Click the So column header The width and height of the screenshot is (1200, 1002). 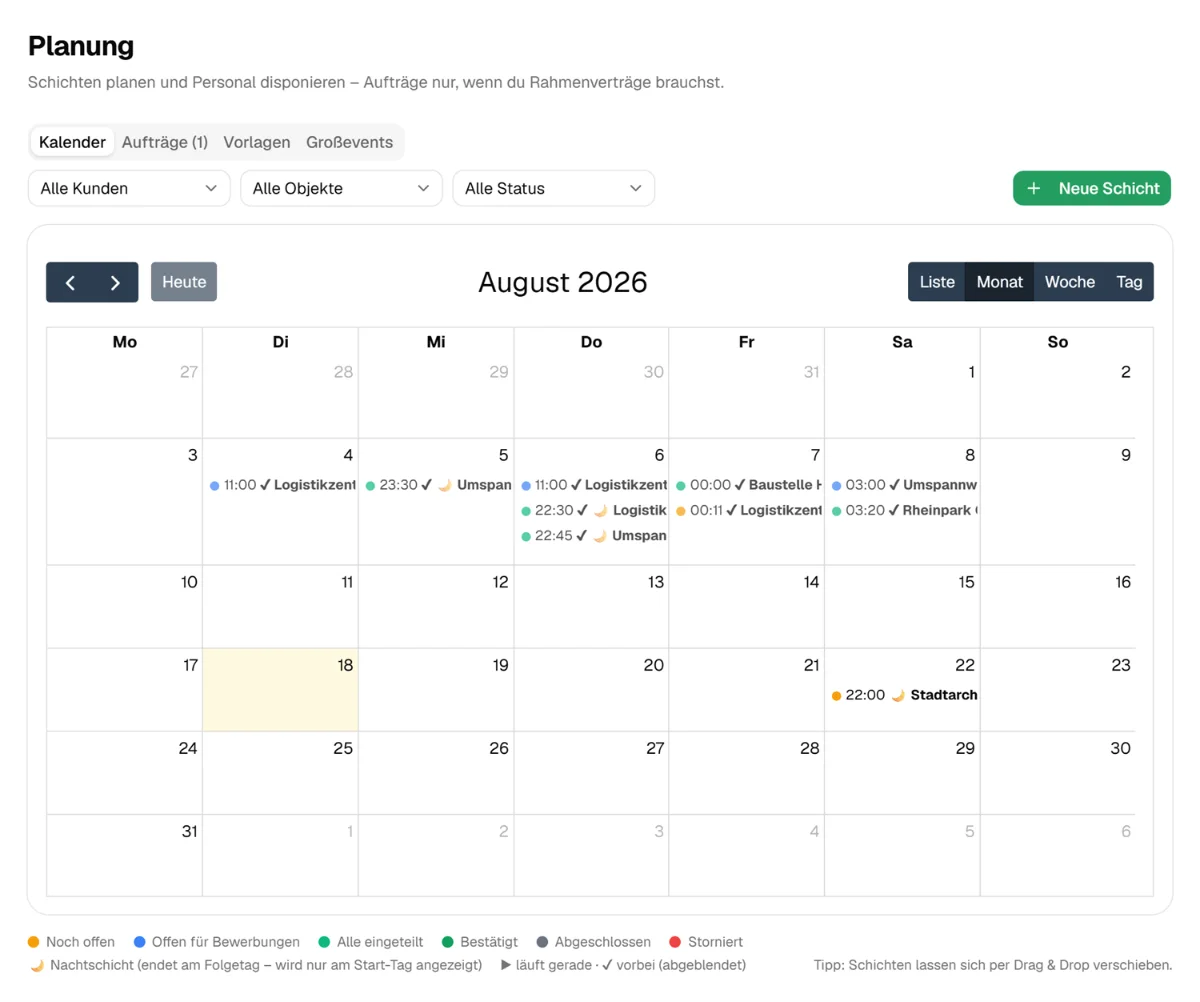1058,342
